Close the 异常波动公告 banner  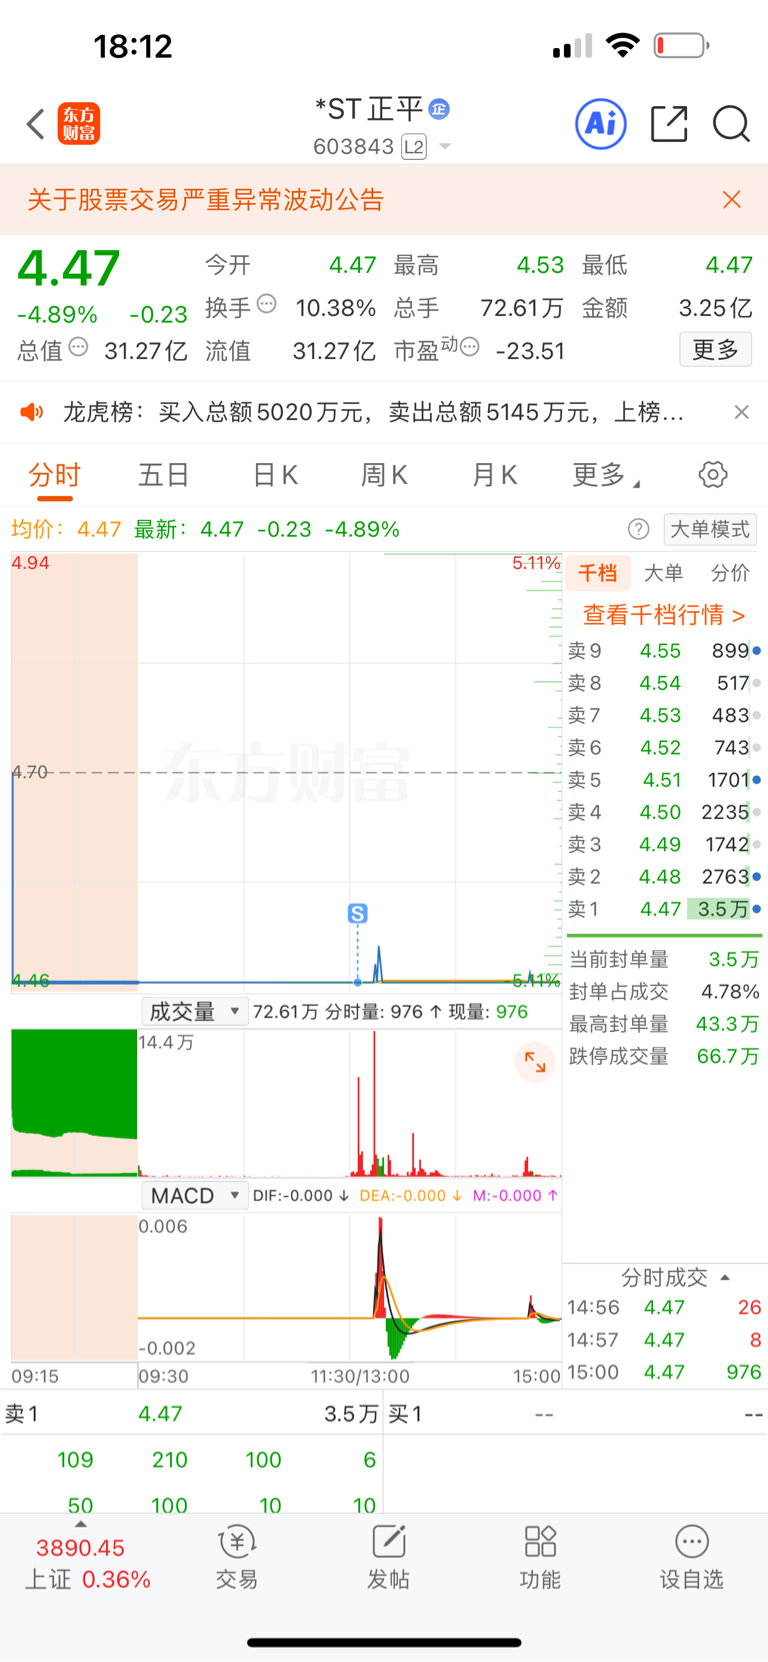(x=732, y=200)
